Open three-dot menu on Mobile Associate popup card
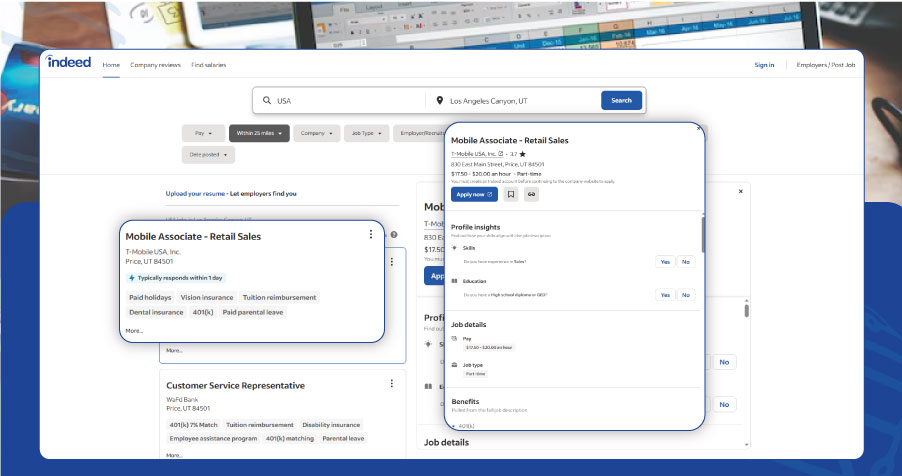Image resolution: width=902 pixels, height=476 pixels. pyautogui.click(x=371, y=234)
